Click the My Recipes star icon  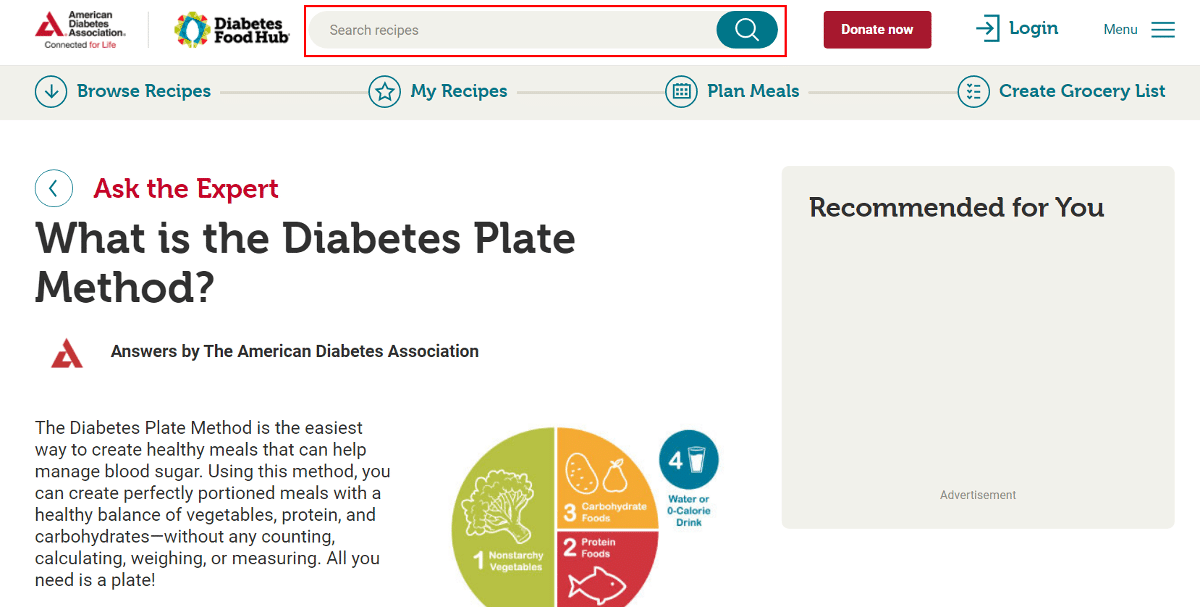coord(384,91)
